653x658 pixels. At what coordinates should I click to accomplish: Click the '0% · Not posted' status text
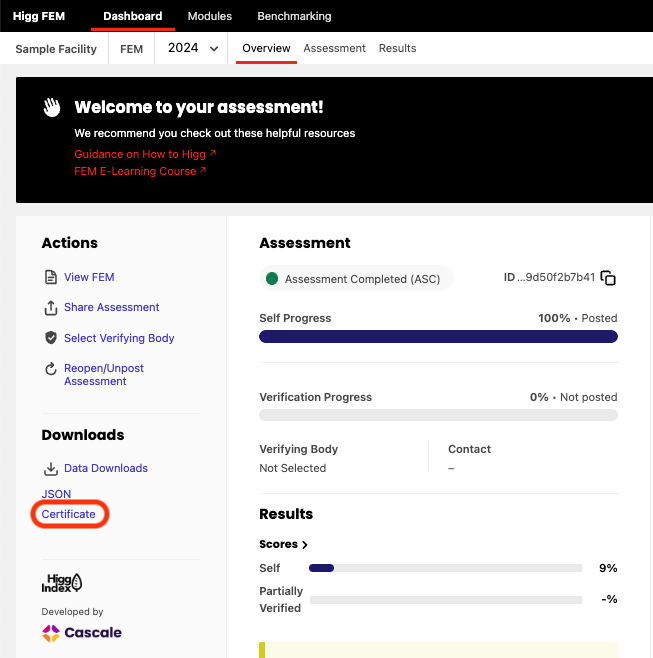click(x=573, y=397)
